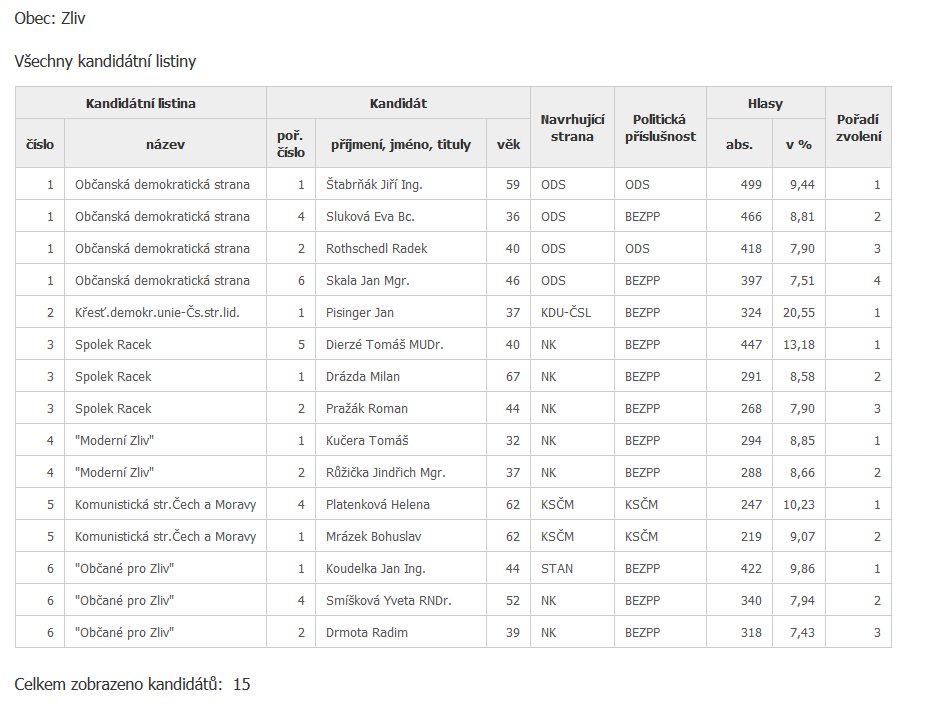Click candidate name "Drmota Radim"
The image size is (944, 704).
click(367, 632)
